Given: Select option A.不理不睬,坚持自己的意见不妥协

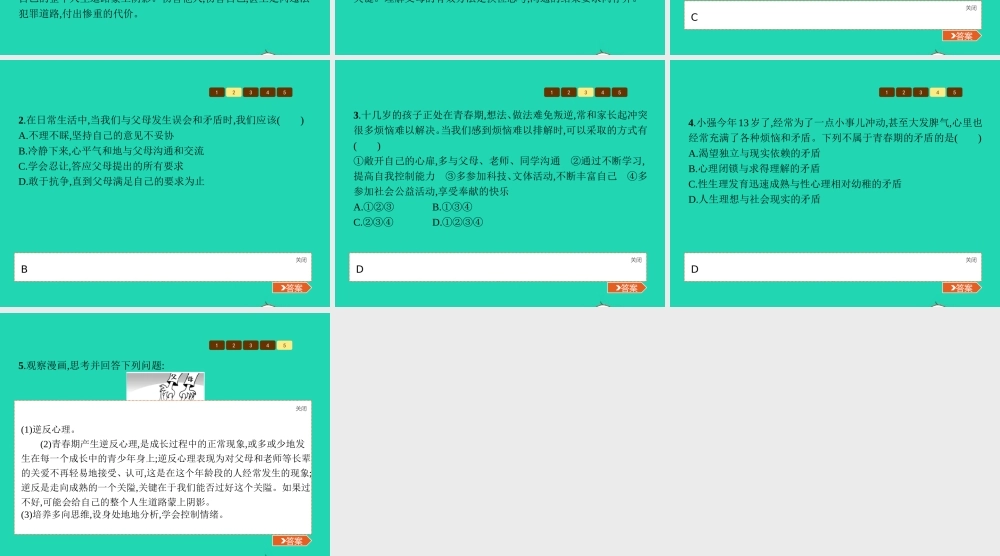Looking at the screenshot, I should (96, 136).
